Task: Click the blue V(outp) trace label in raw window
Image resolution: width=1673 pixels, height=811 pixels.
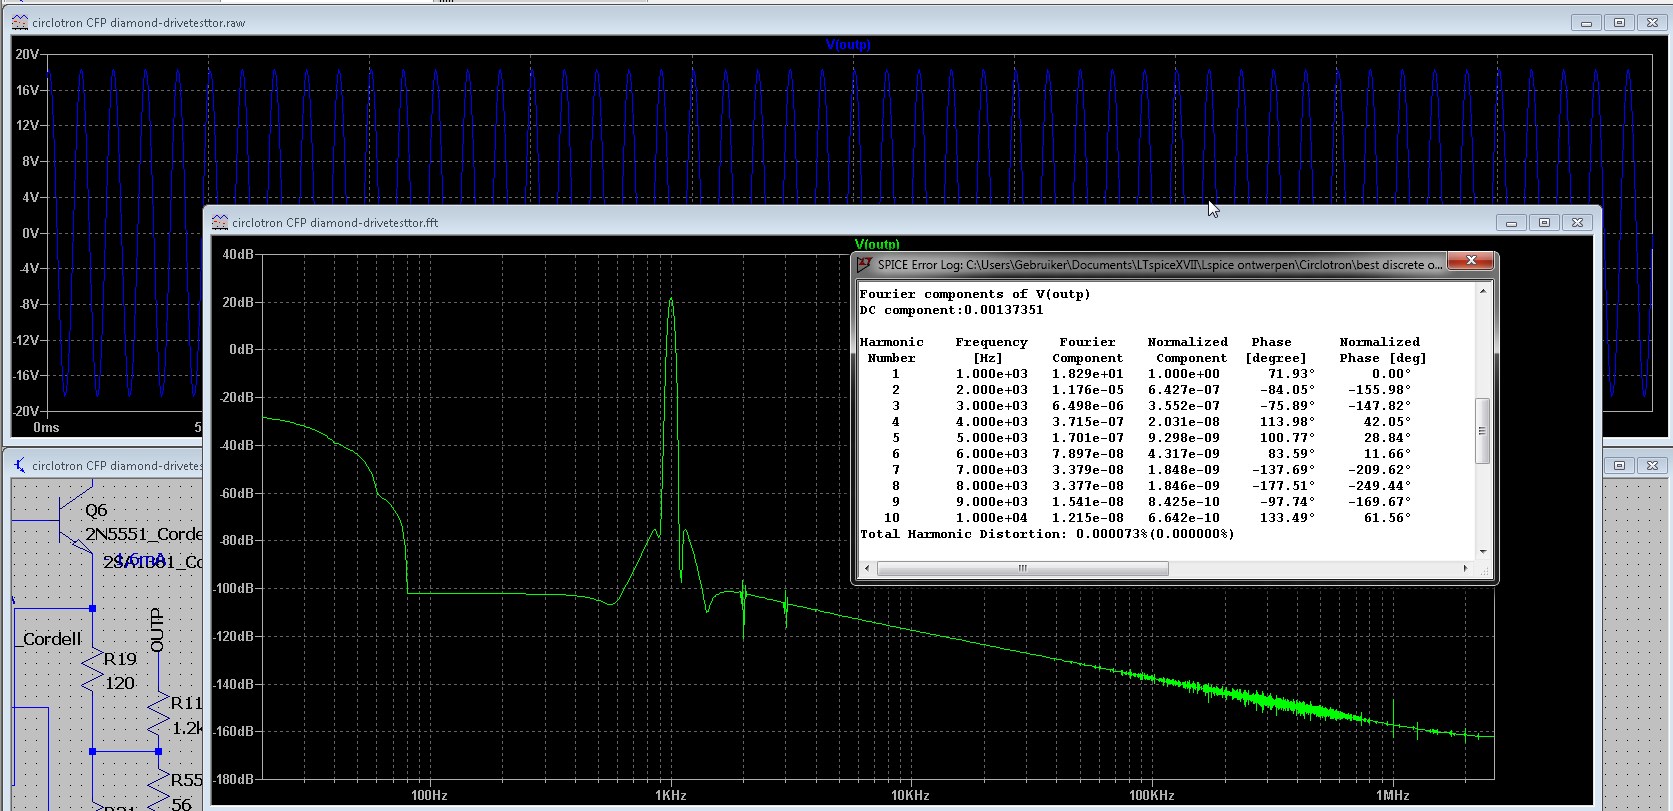Action: click(x=848, y=44)
